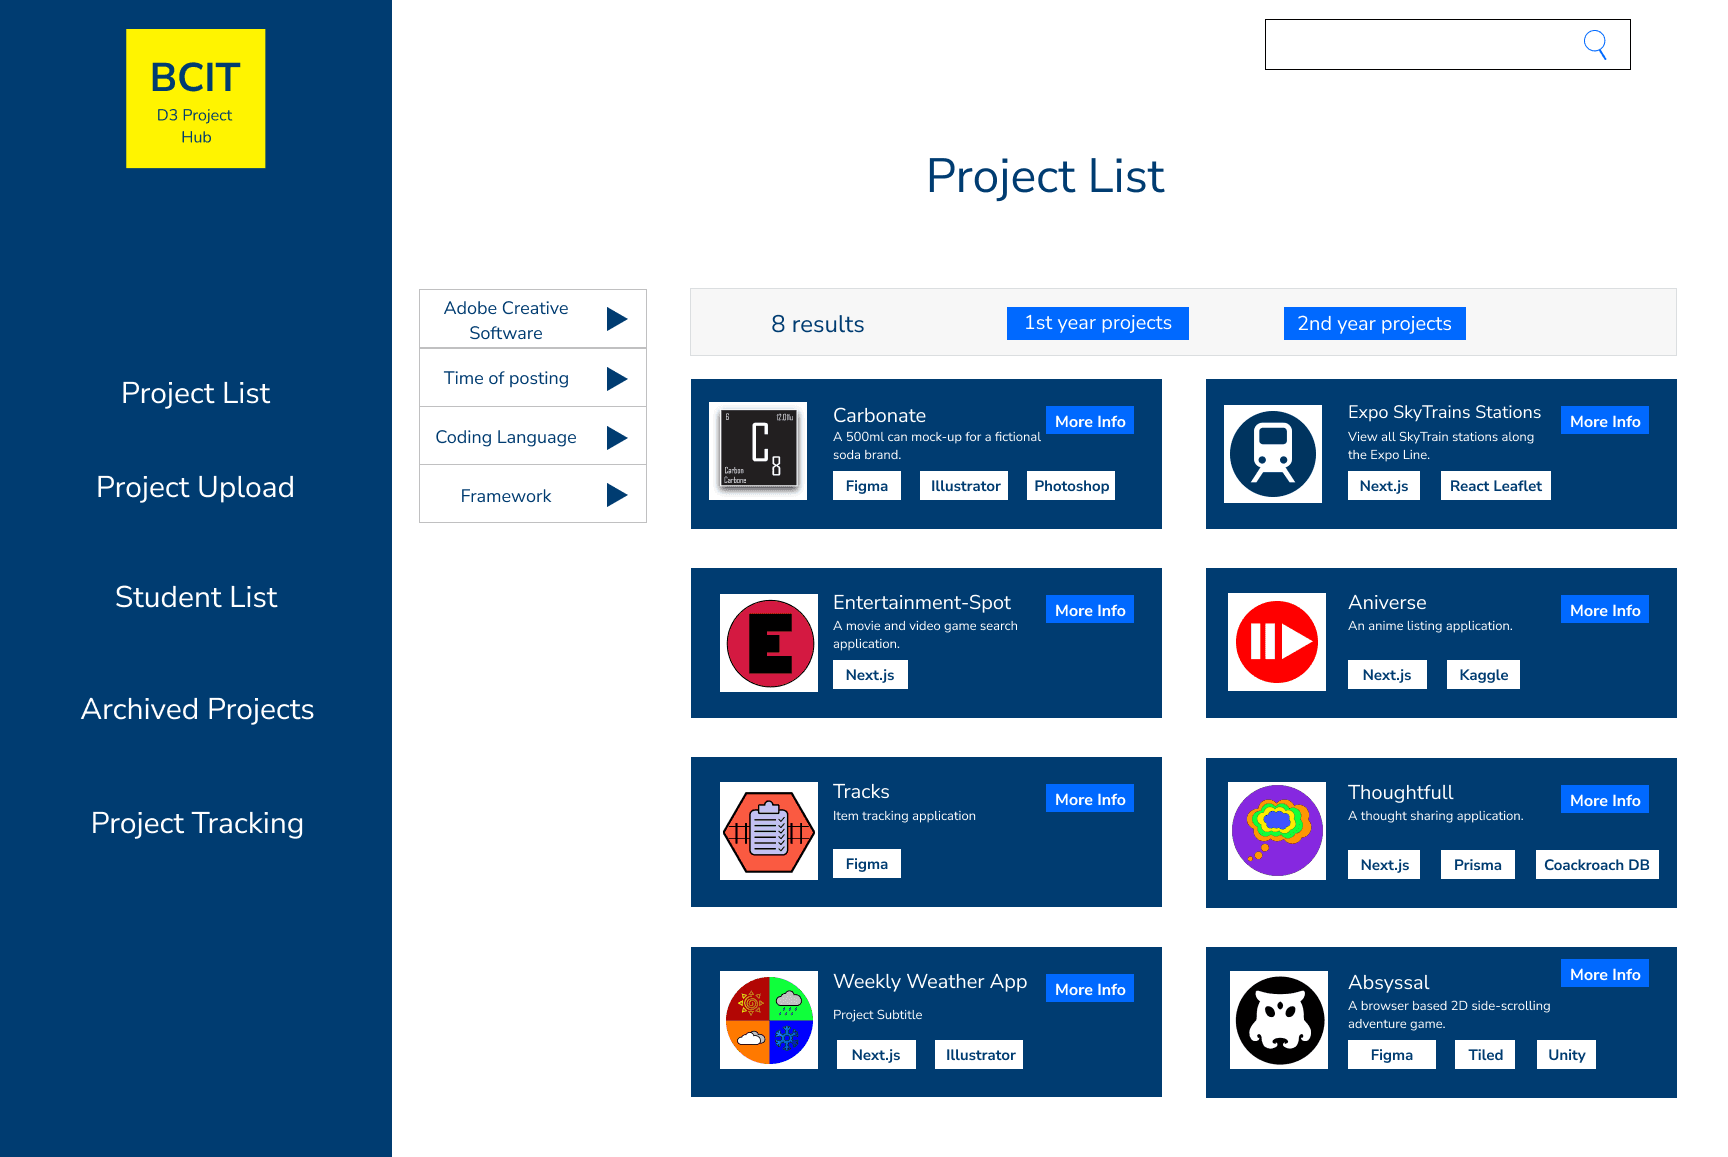Click the search magnifier icon
The image size is (1728, 1157).
[x=1595, y=44]
